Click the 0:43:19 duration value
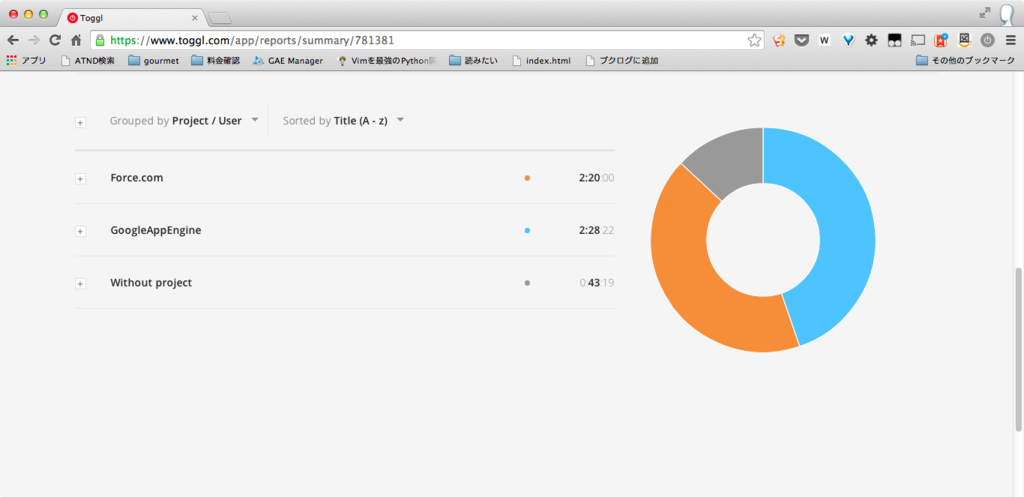Viewport: 1024px width, 497px height. [596, 283]
